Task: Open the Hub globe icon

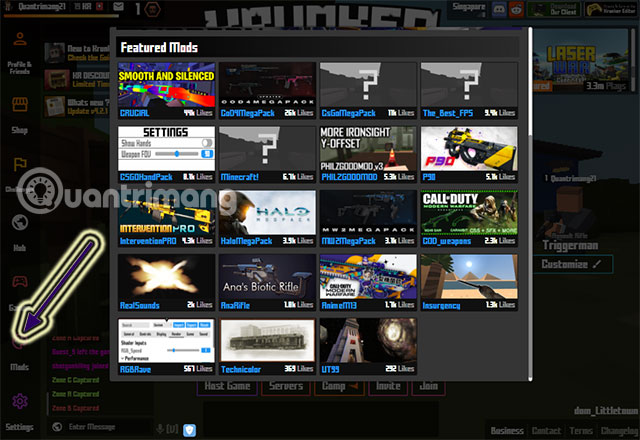Action: pos(20,222)
